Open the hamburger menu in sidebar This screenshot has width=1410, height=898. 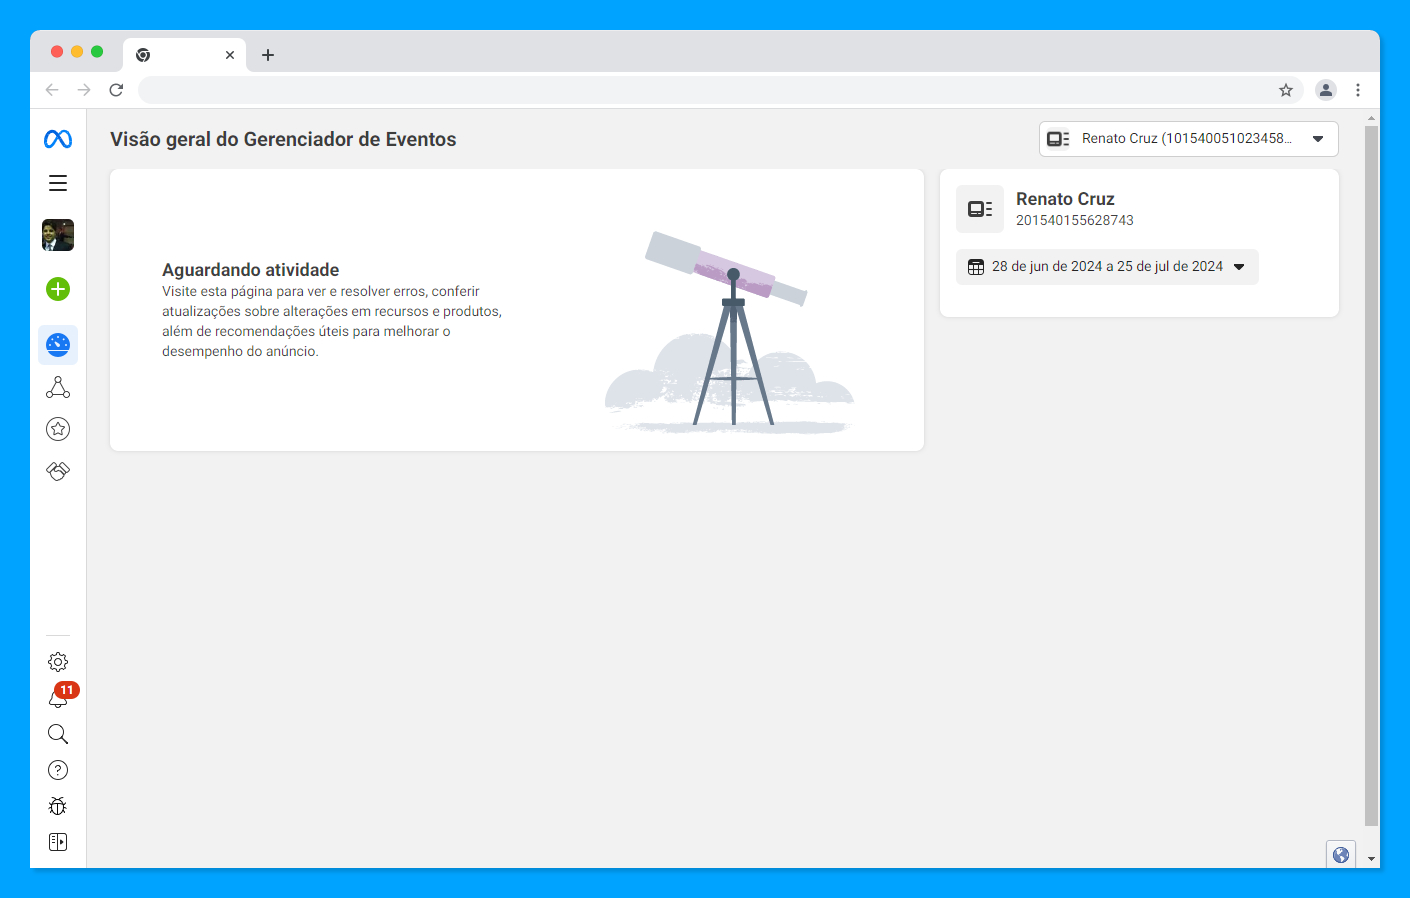click(58, 183)
